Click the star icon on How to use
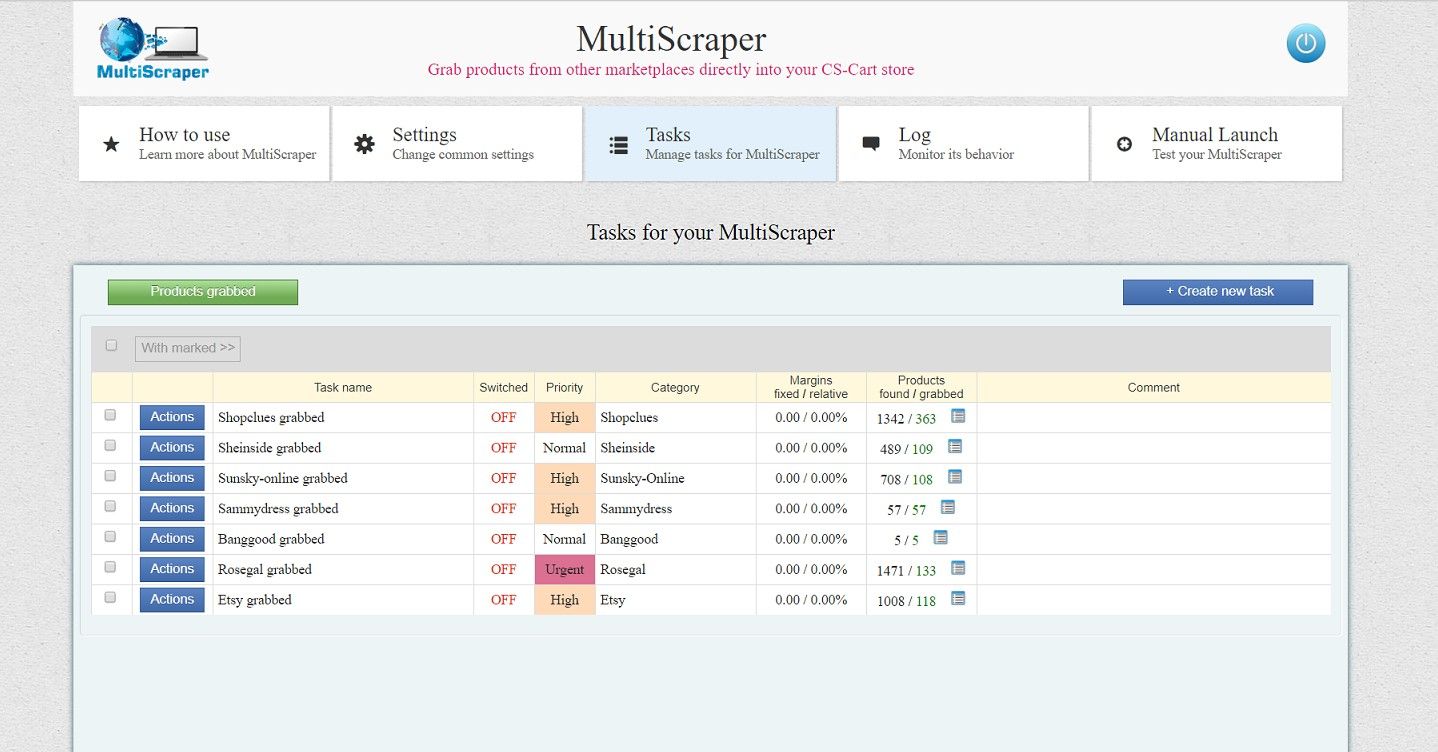The height and width of the screenshot is (752, 1438). (x=111, y=145)
